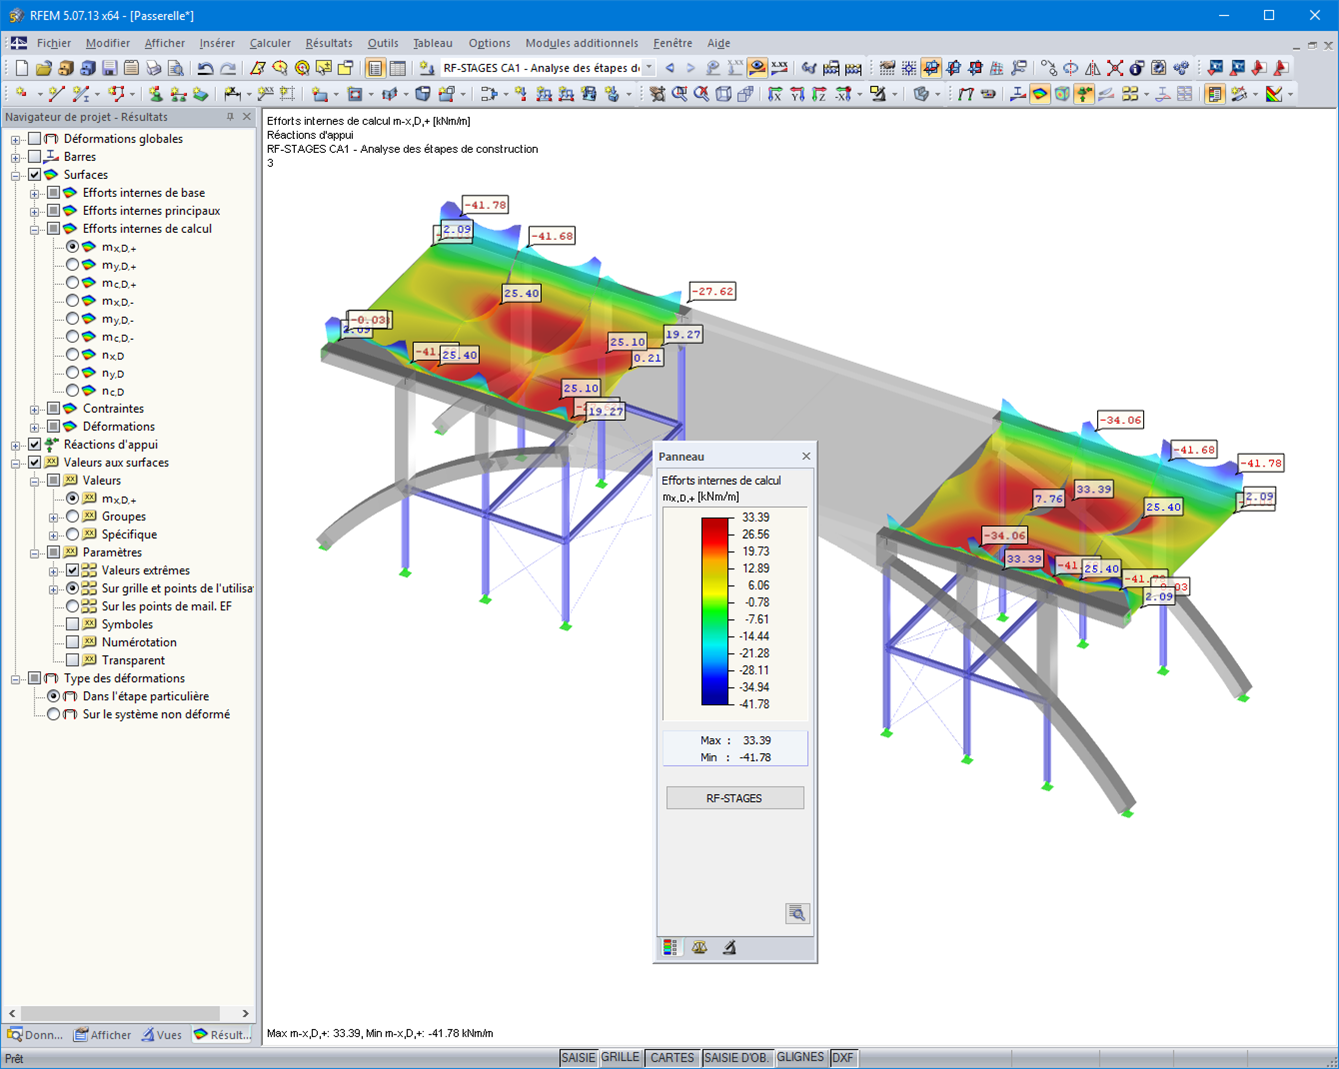Redo the last undone action
Viewport: 1339px width, 1069px height.
tap(228, 68)
